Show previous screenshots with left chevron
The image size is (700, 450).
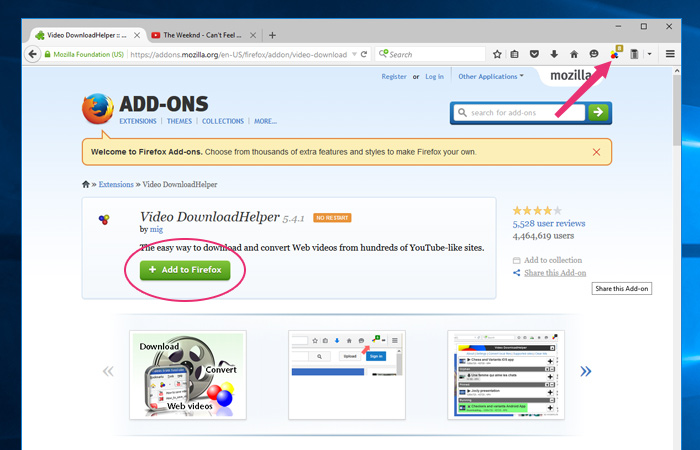pos(108,371)
